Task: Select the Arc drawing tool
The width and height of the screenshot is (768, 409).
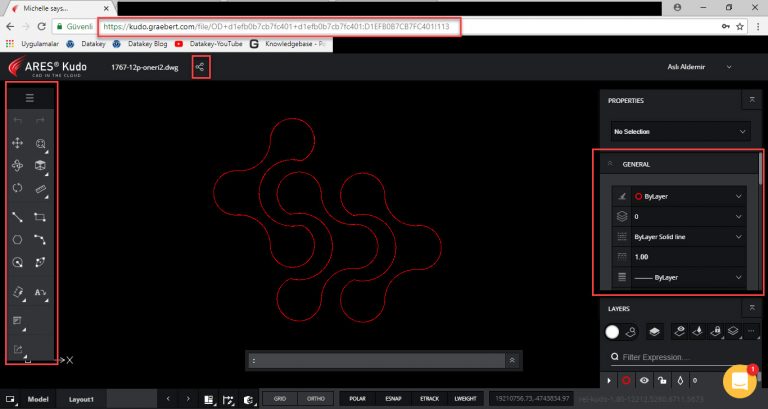Action: (42, 240)
